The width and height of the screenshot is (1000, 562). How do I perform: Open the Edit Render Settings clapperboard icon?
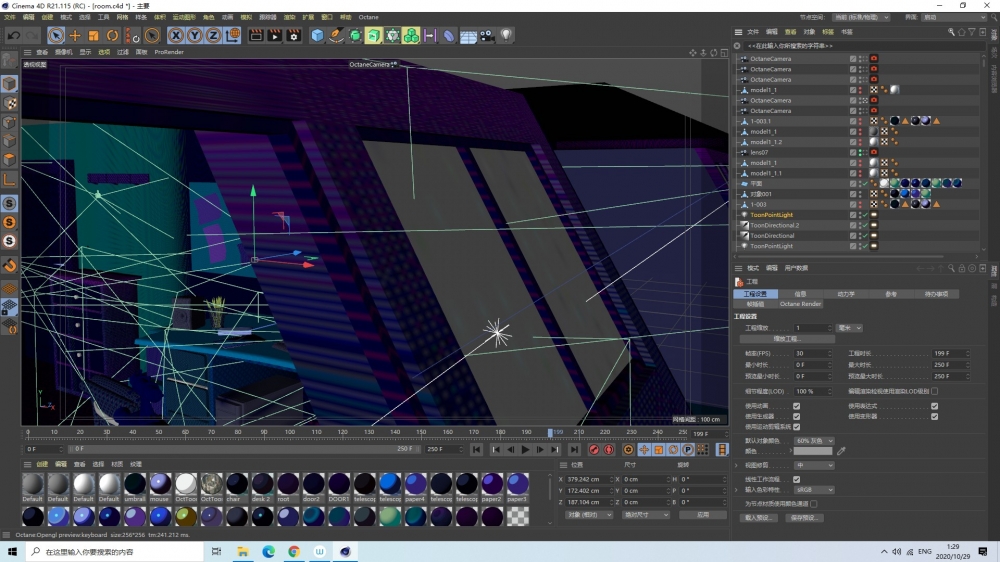[294, 35]
